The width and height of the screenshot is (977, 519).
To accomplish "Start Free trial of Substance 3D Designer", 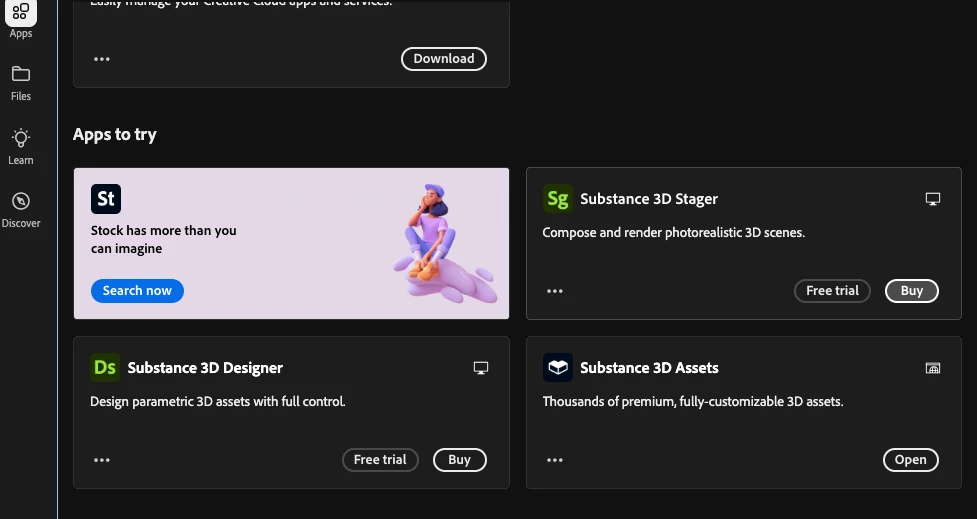I will tap(380, 460).
